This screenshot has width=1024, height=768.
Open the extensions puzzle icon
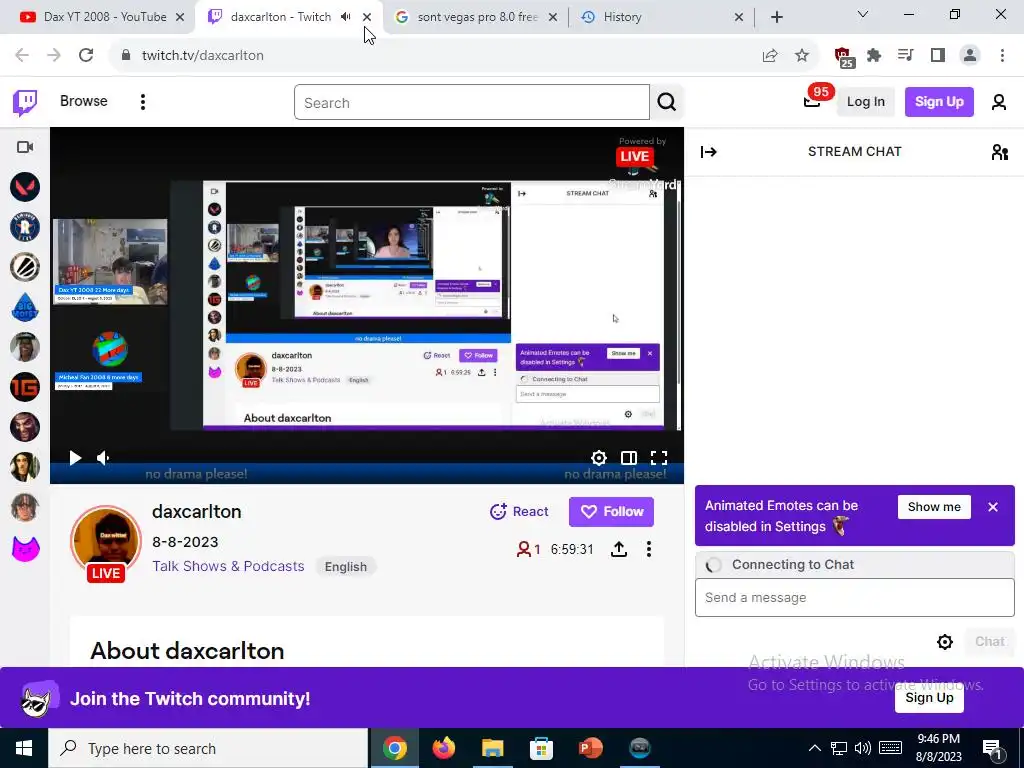(x=874, y=56)
